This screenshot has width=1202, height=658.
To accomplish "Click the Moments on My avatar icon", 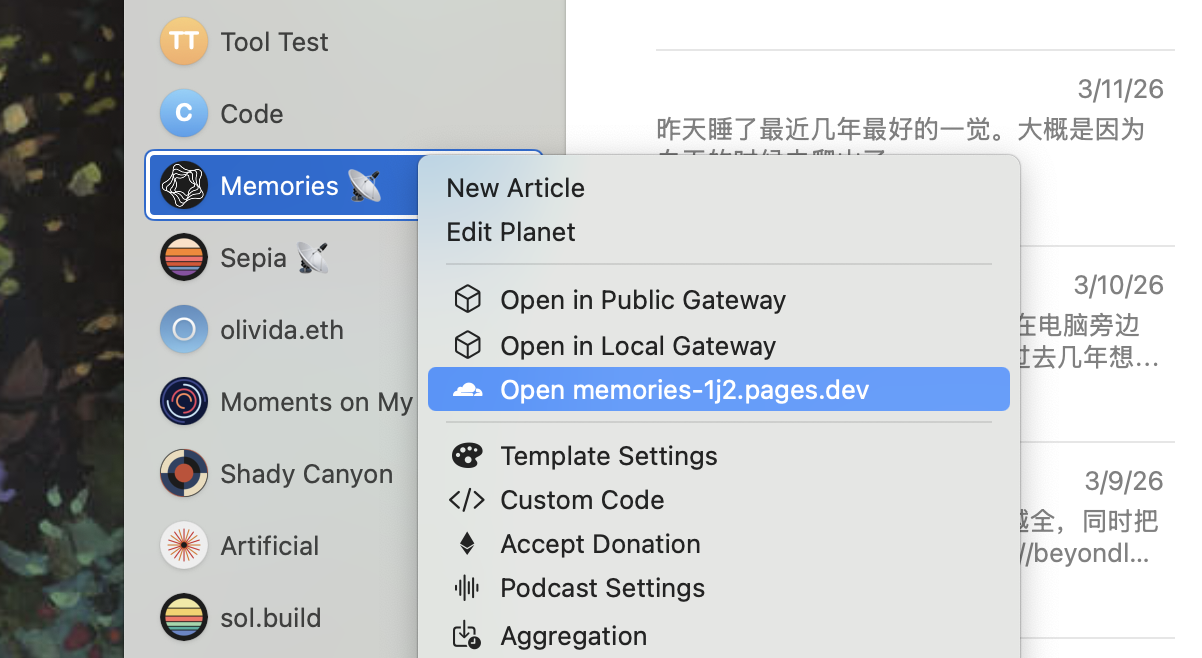I will (184, 401).
